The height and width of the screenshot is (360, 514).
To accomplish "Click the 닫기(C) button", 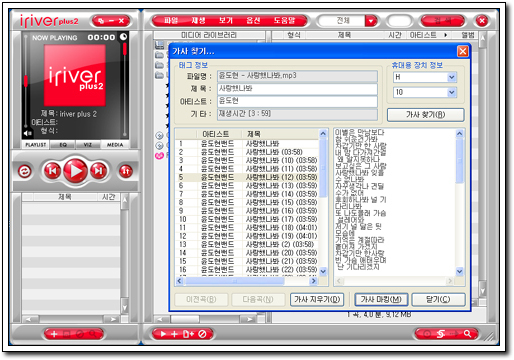I will [438, 299].
